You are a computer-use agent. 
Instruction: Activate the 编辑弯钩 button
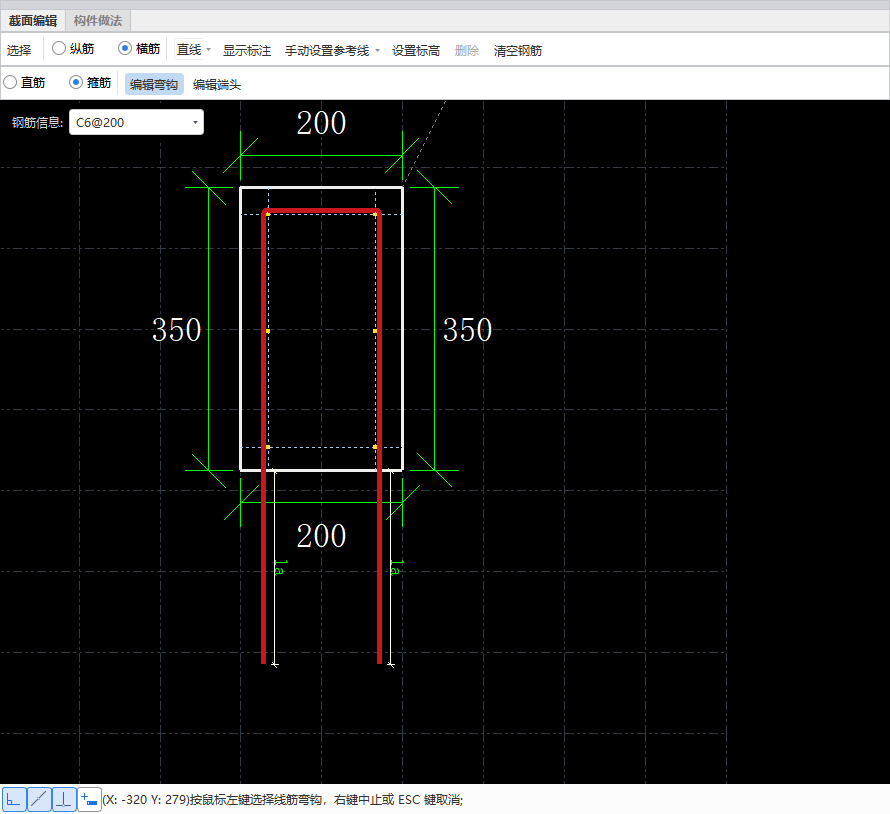(154, 84)
